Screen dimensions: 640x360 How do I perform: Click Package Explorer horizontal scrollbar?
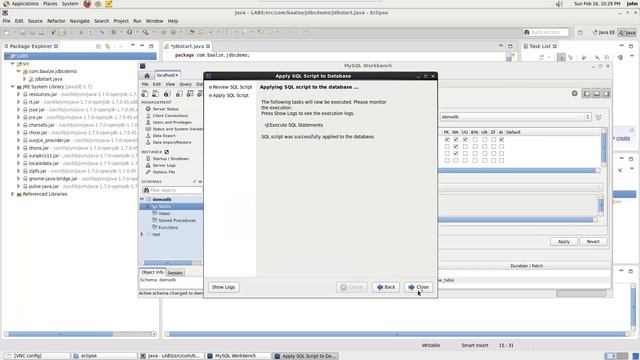(80, 334)
